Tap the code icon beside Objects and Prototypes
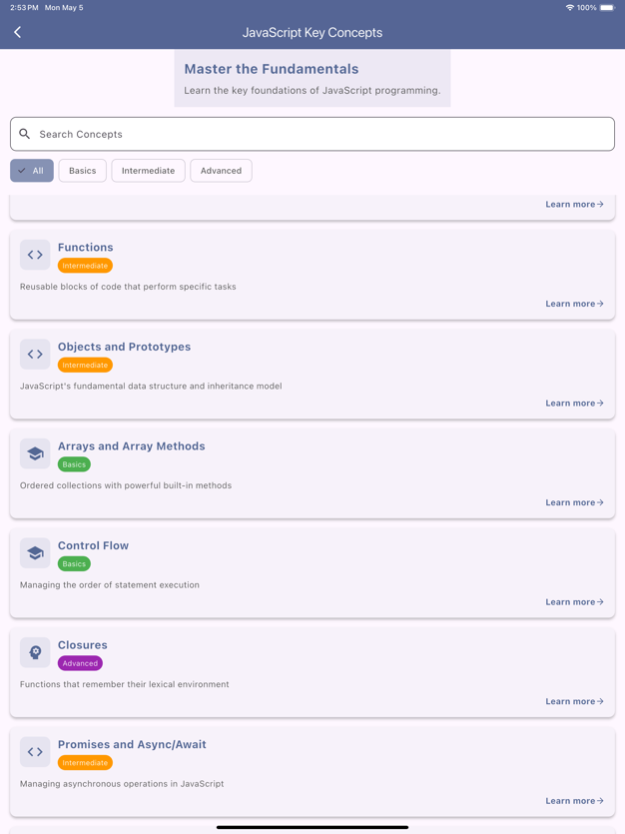This screenshot has width=625, height=834. tap(35, 354)
